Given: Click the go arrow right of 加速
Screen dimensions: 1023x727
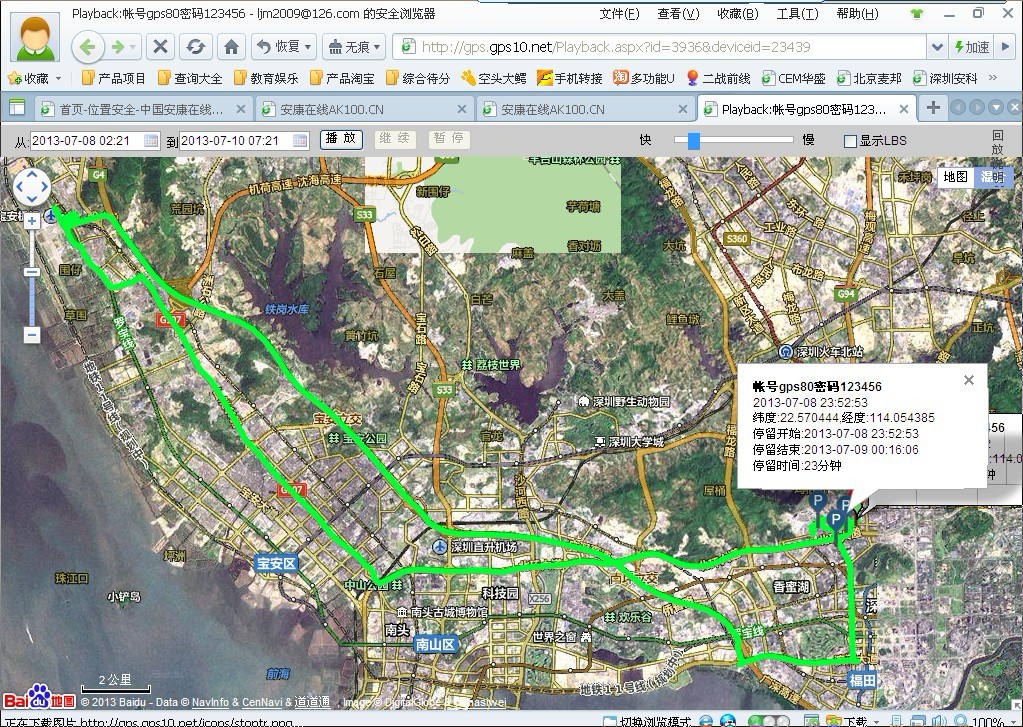Looking at the screenshot, I should [1005, 47].
